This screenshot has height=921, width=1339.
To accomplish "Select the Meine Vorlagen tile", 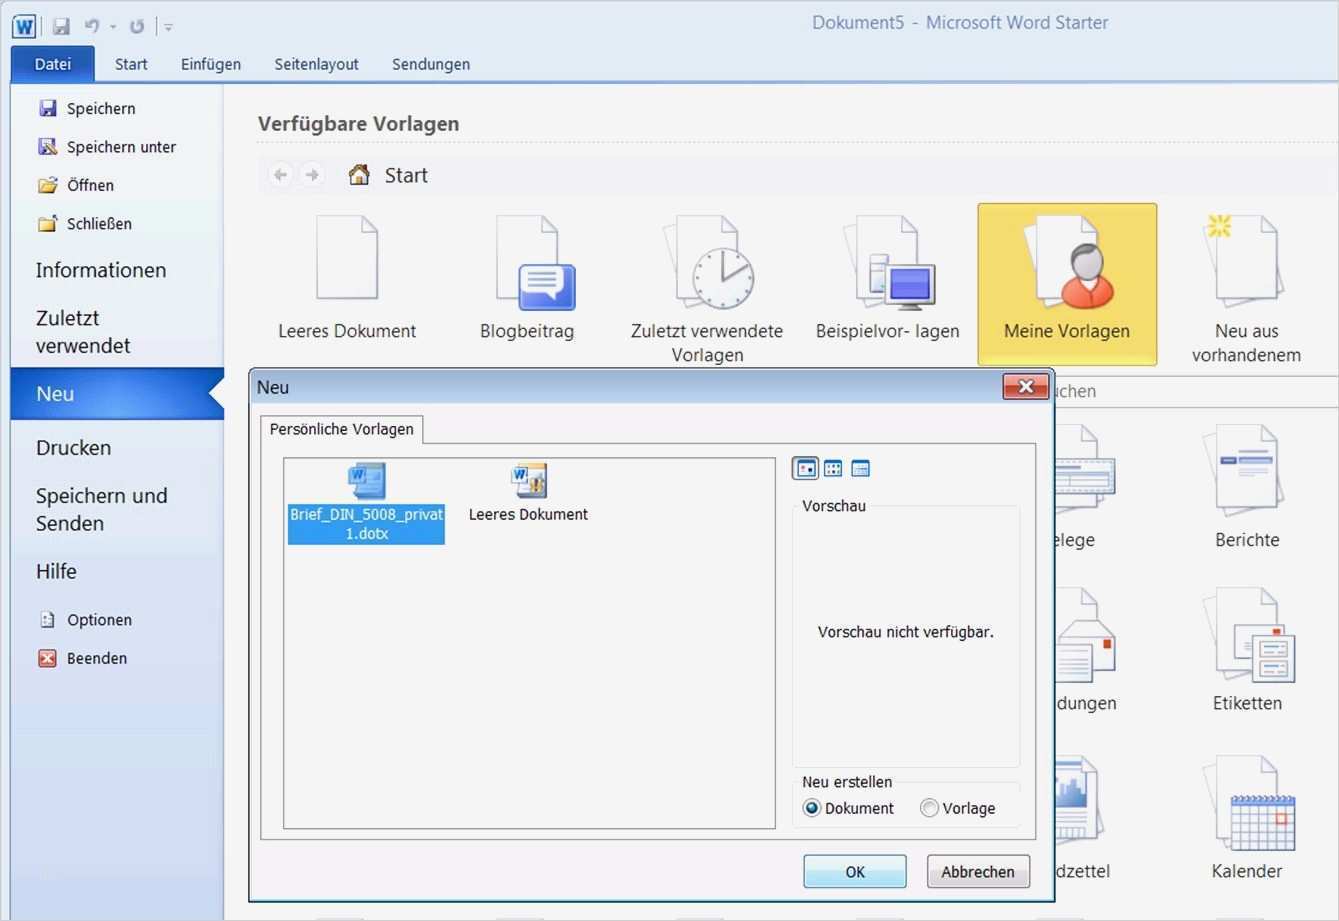I will (1067, 284).
